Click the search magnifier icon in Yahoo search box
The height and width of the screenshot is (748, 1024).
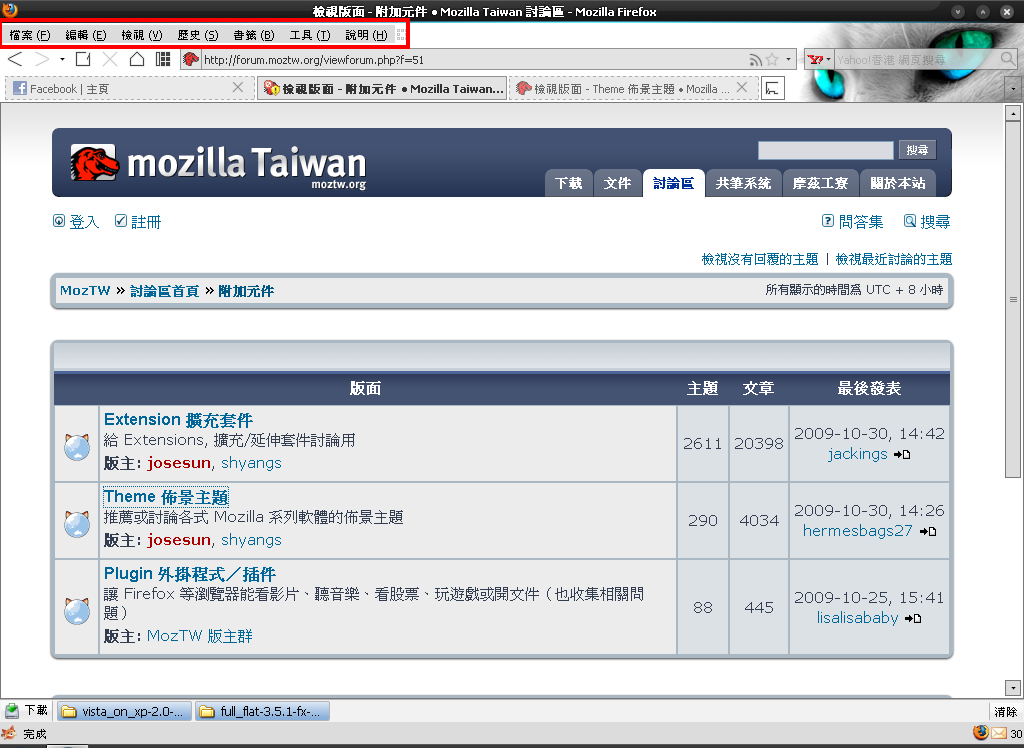[1008, 60]
